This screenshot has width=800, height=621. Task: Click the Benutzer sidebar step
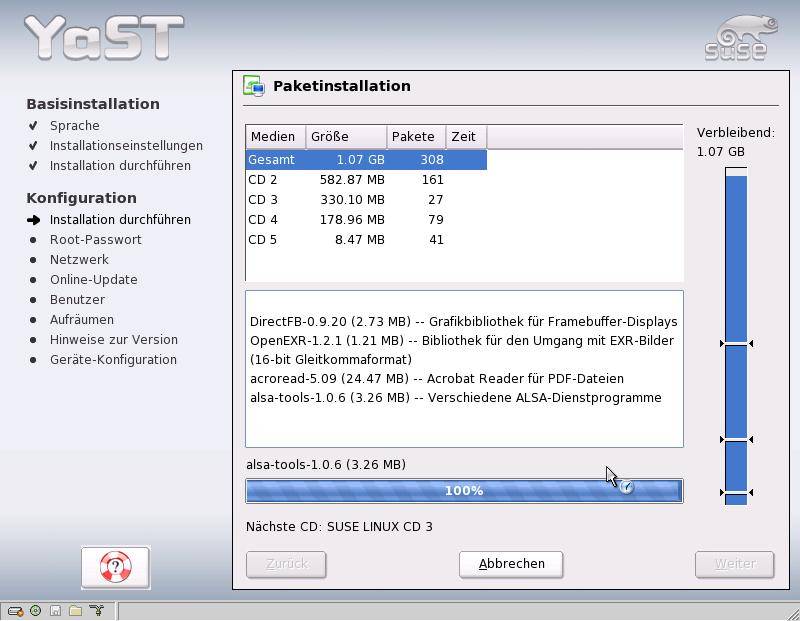77,300
